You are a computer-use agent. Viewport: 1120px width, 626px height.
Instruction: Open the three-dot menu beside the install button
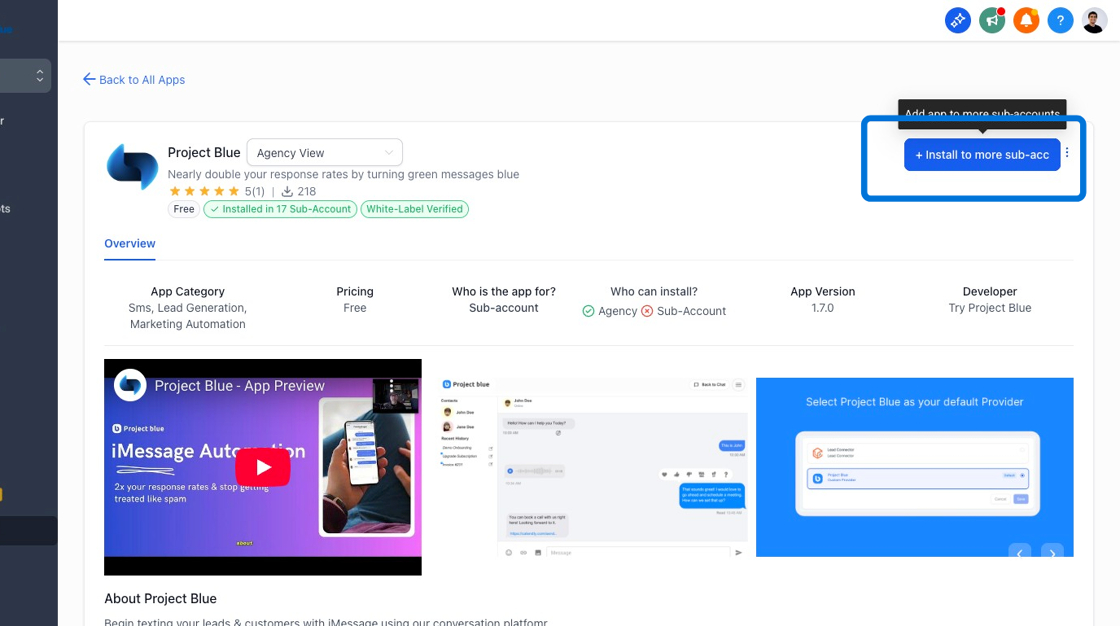click(x=1067, y=152)
